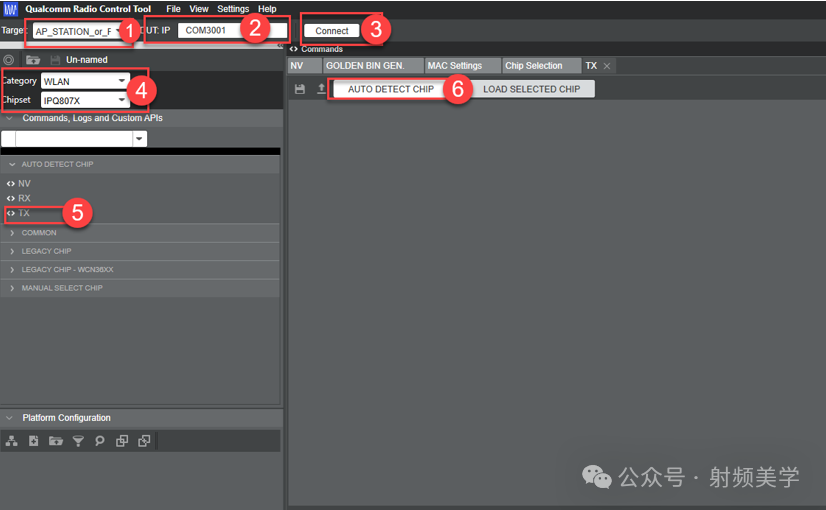Click the empty command search text field
The width and height of the screenshot is (826, 510).
[x=74, y=139]
